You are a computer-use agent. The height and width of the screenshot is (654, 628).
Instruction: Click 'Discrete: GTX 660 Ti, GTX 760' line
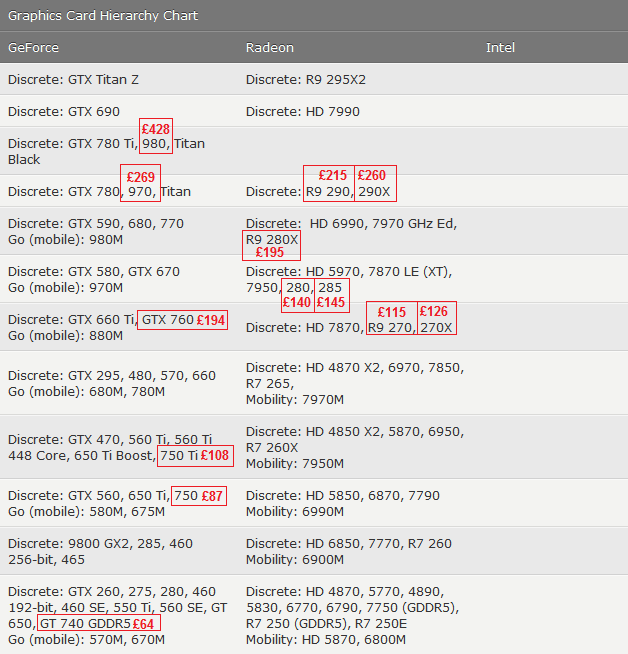101,319
